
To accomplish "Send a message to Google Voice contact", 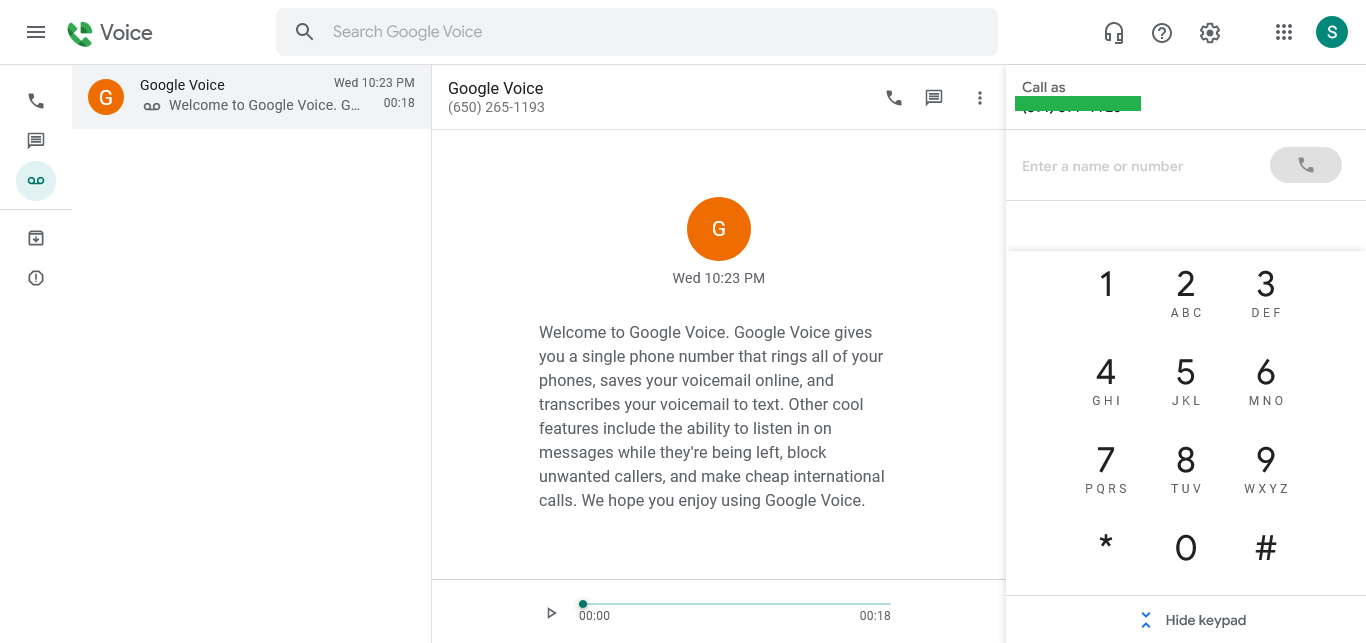I will [x=934, y=98].
